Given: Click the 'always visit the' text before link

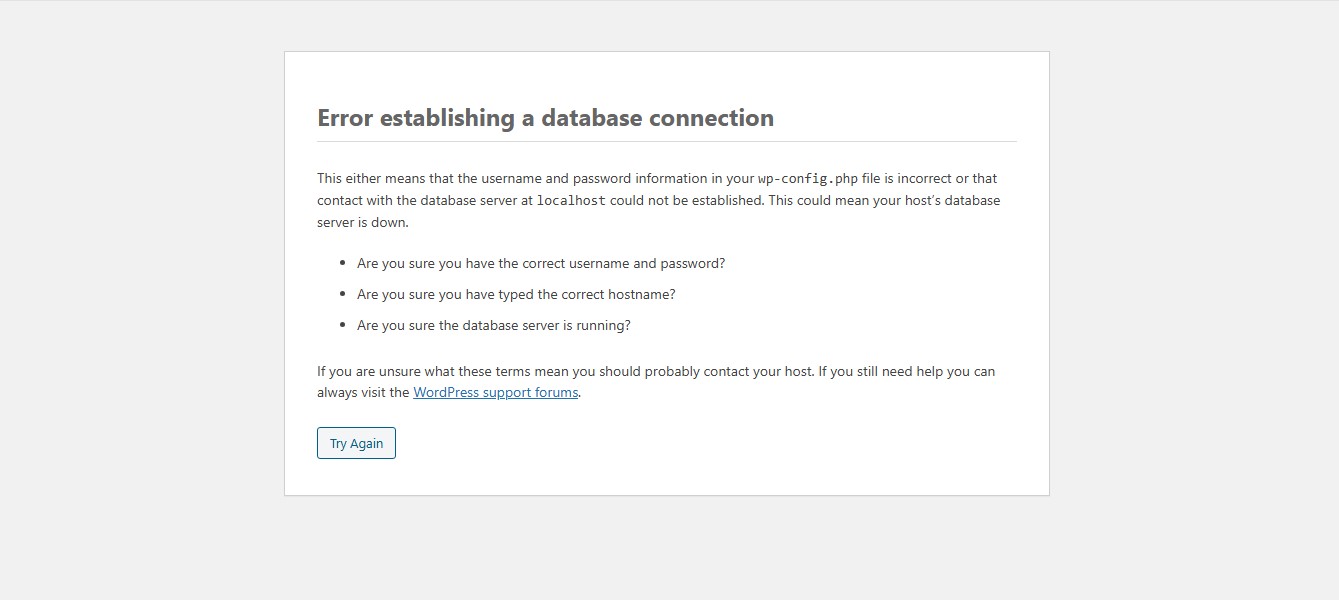Looking at the screenshot, I should point(363,393).
